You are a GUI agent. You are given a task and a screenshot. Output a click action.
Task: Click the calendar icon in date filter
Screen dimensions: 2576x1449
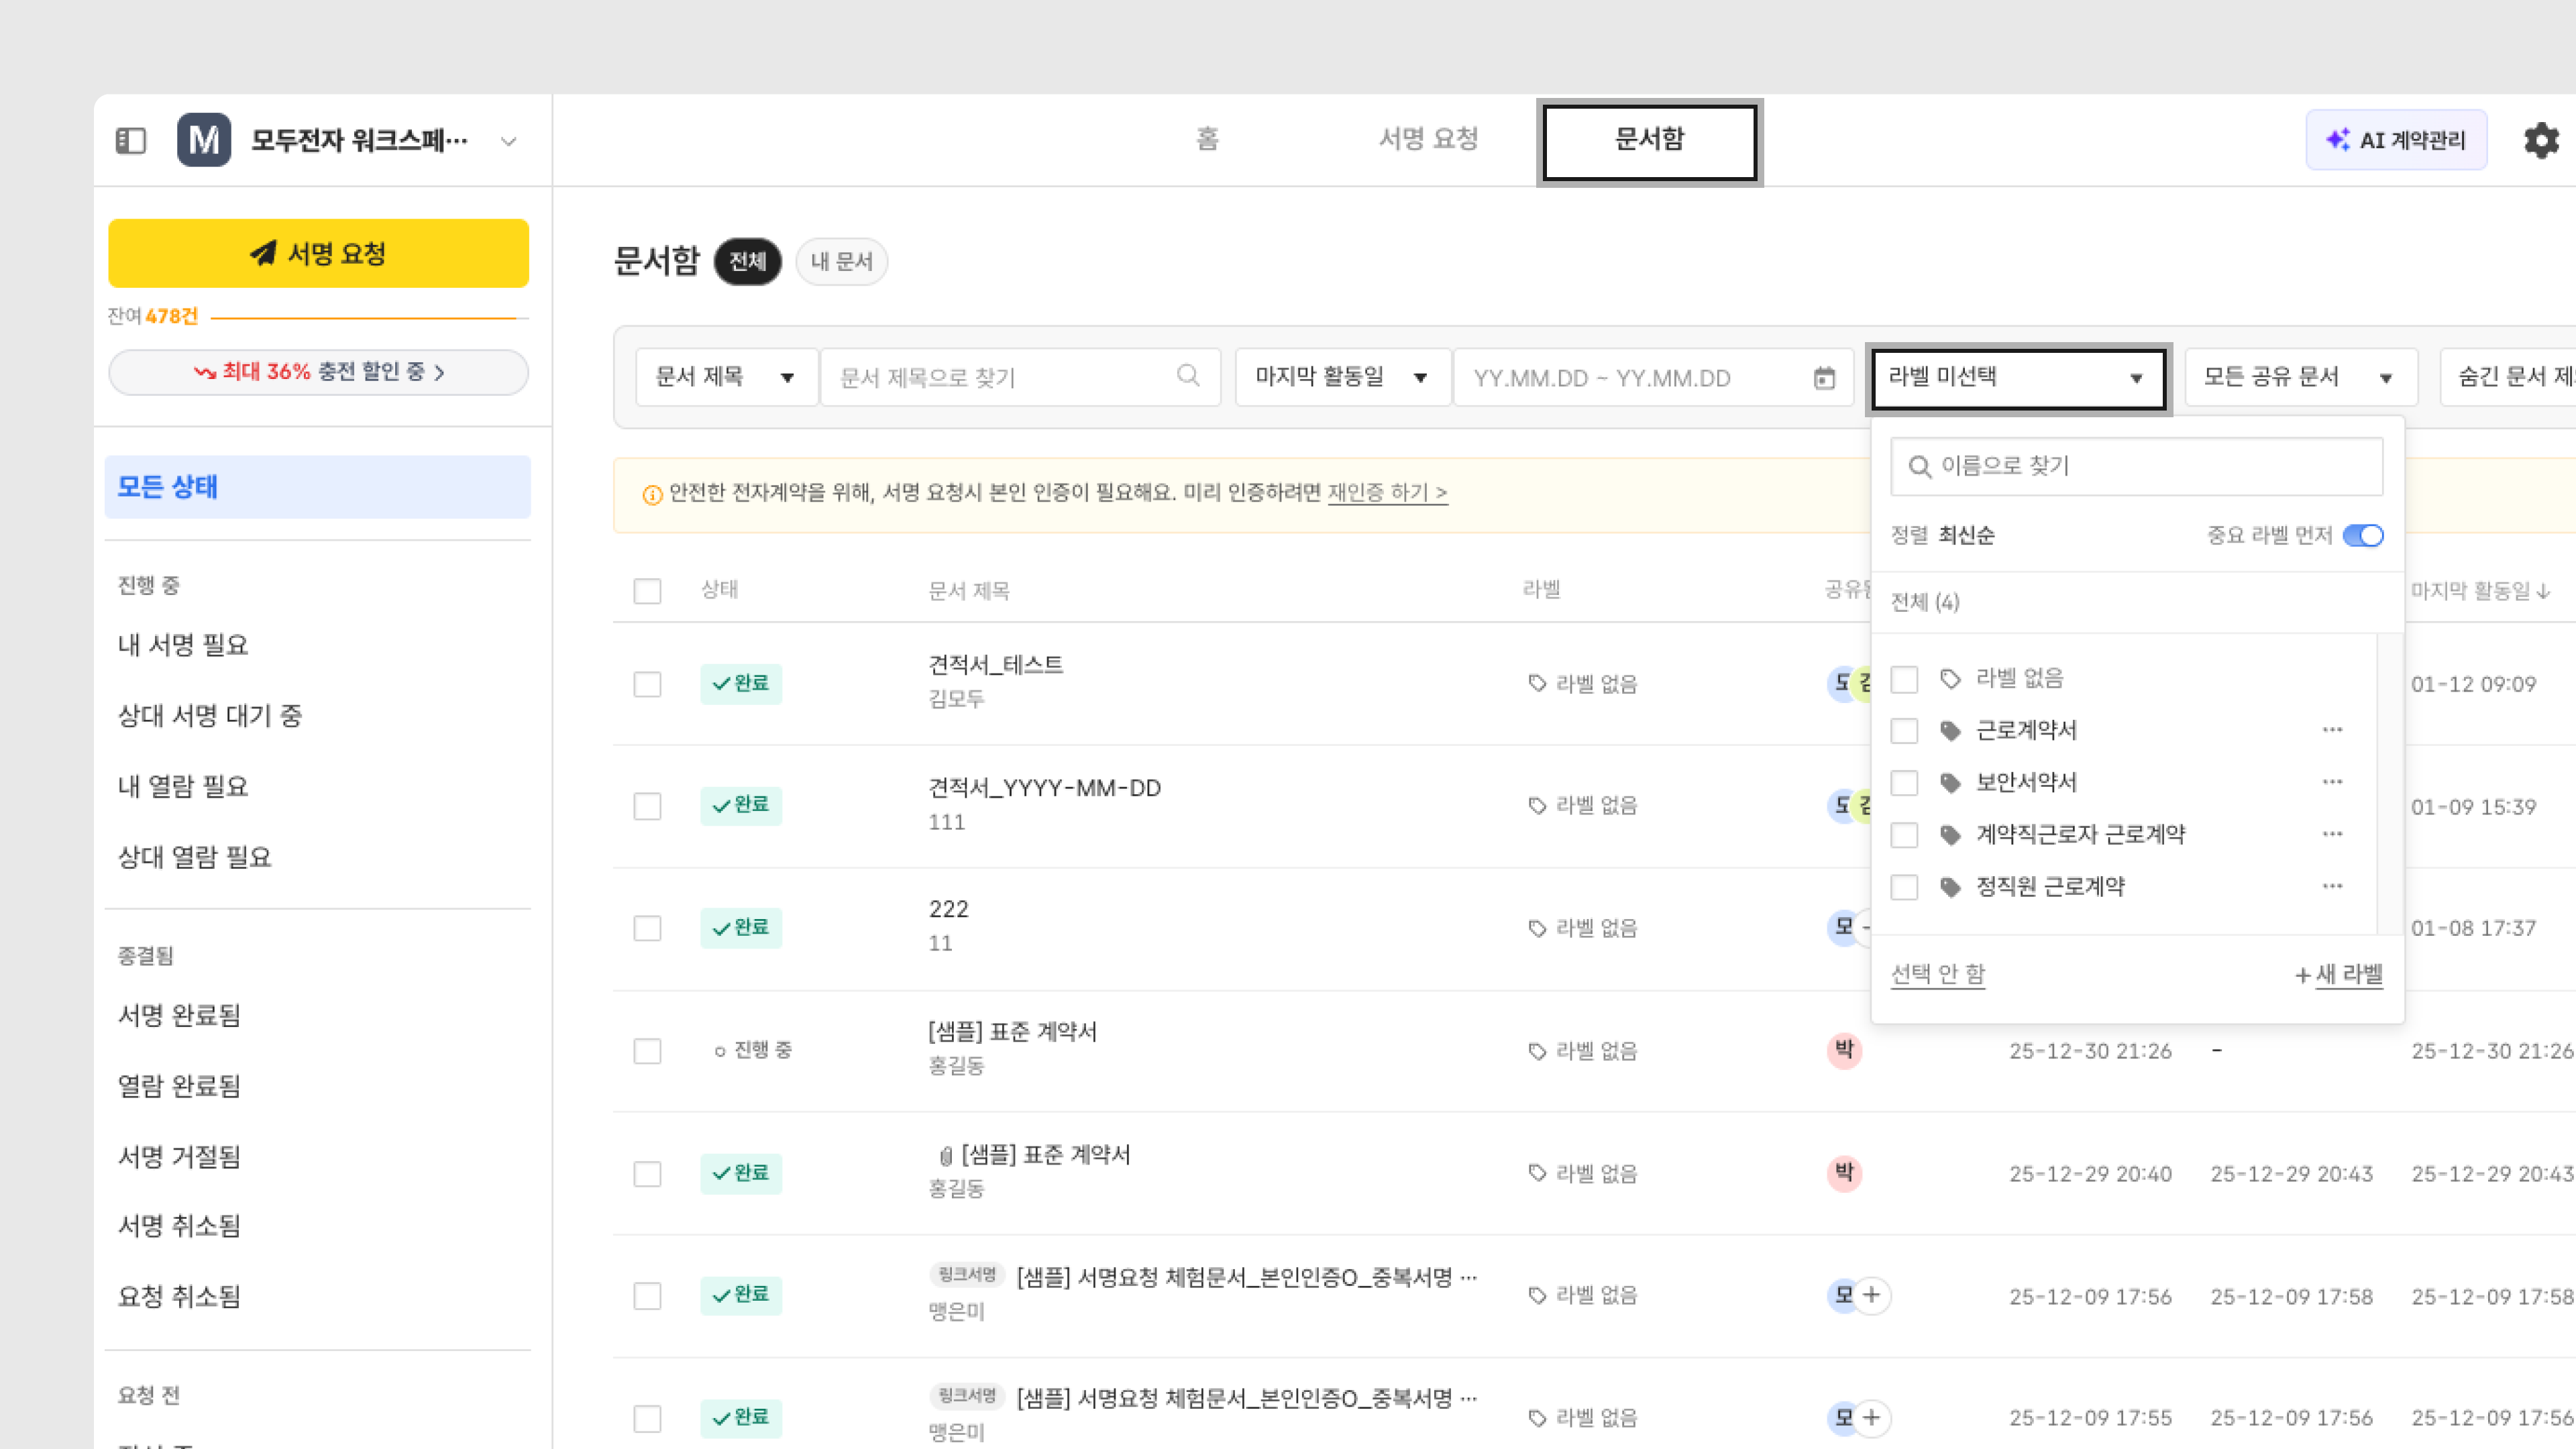[1824, 378]
